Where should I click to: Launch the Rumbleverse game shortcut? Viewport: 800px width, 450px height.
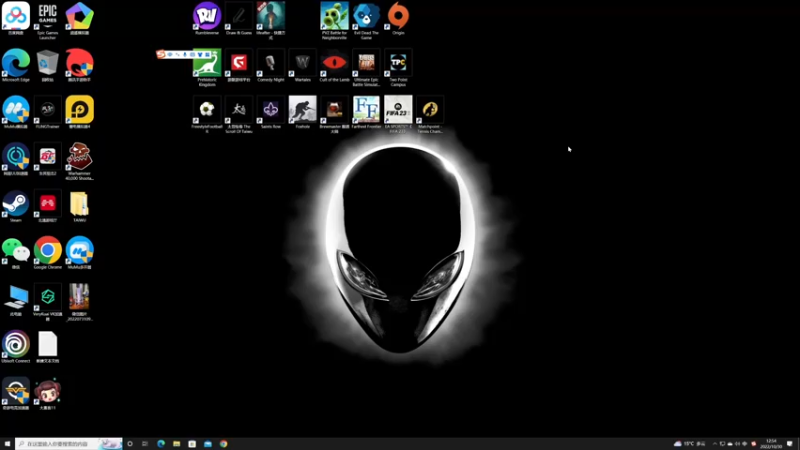click(x=207, y=18)
